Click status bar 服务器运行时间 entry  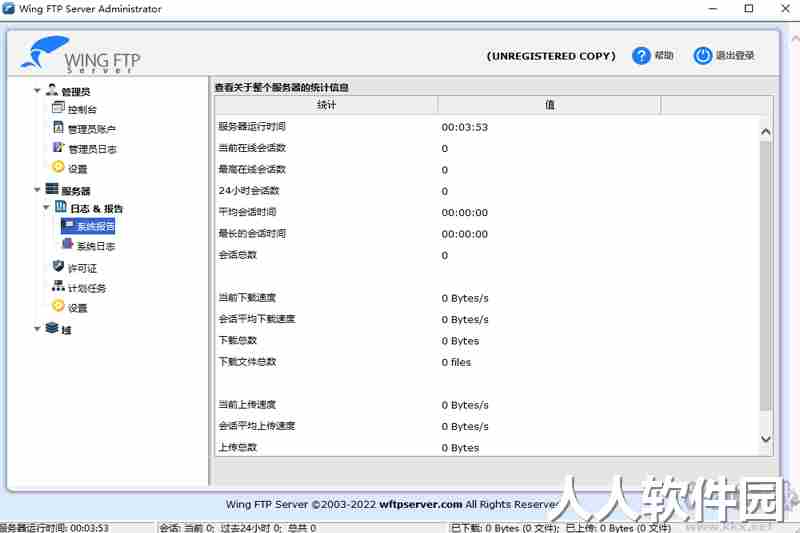point(55,527)
